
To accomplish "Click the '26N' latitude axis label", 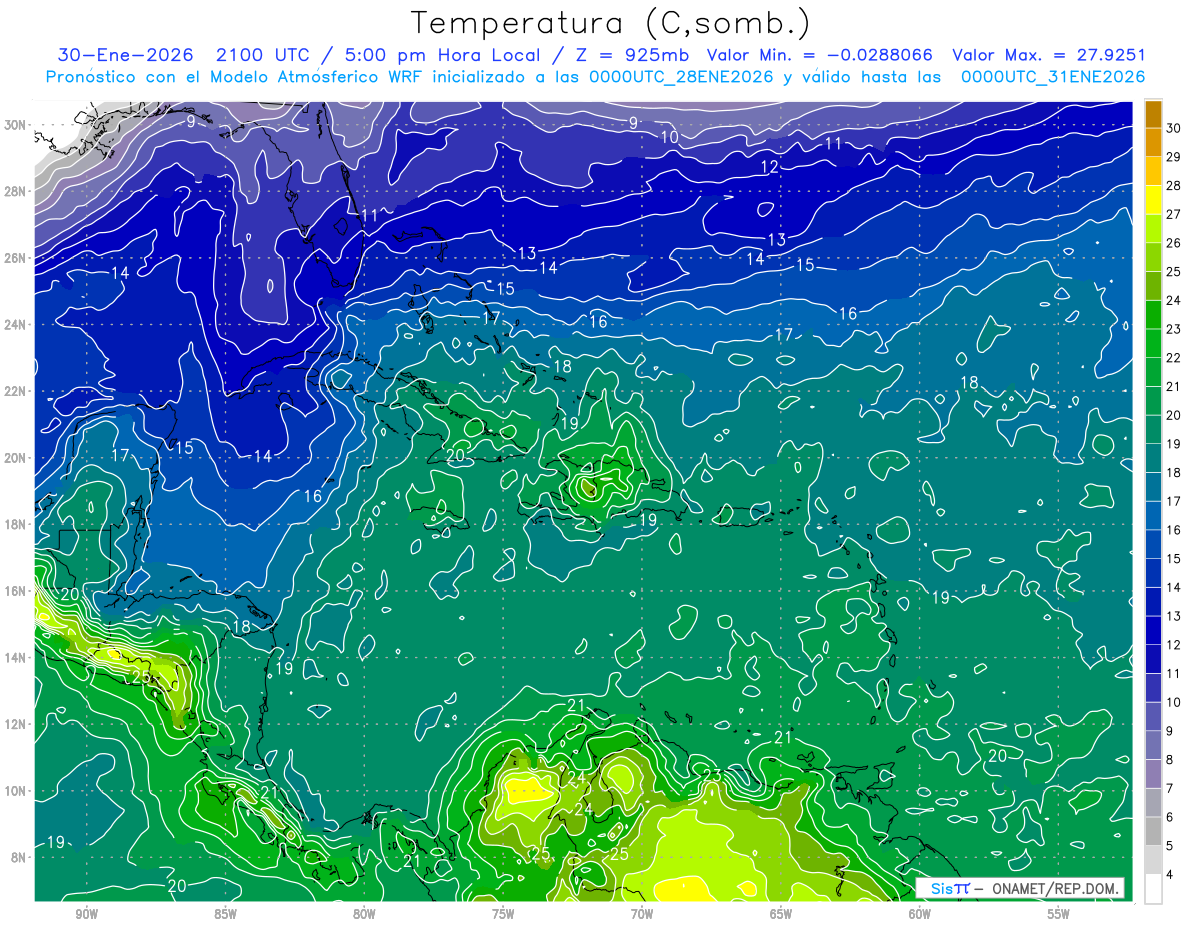I will pos(15,258).
